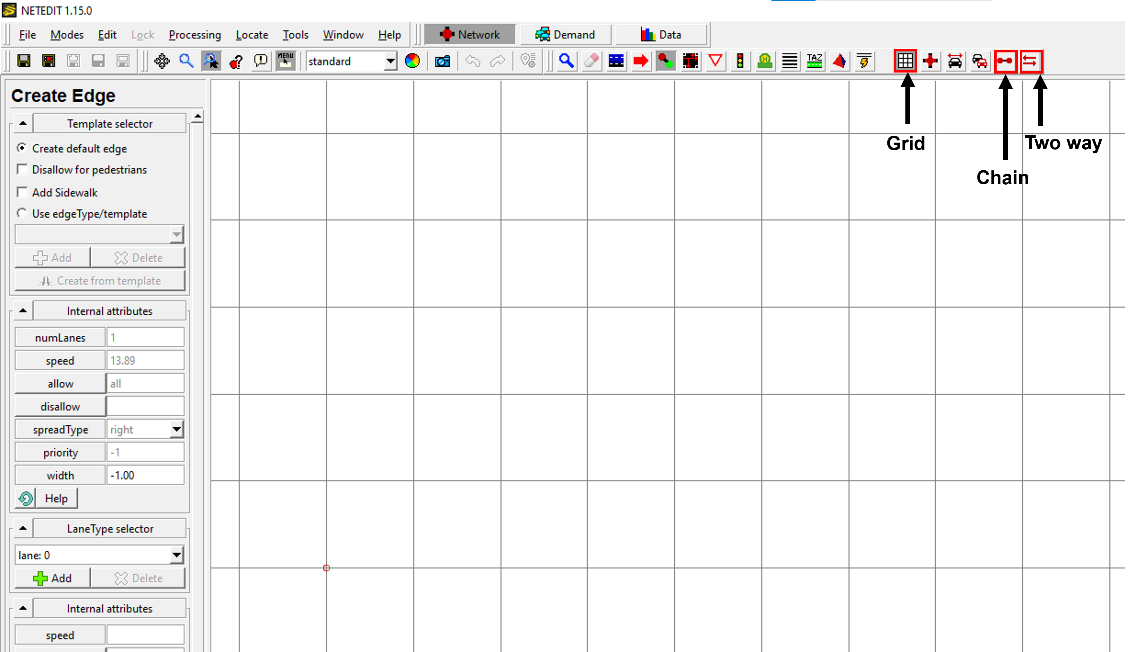This screenshot has height=652, width=1134.
Task: Select the inspect mode magnifier icon
Action: coord(566,61)
